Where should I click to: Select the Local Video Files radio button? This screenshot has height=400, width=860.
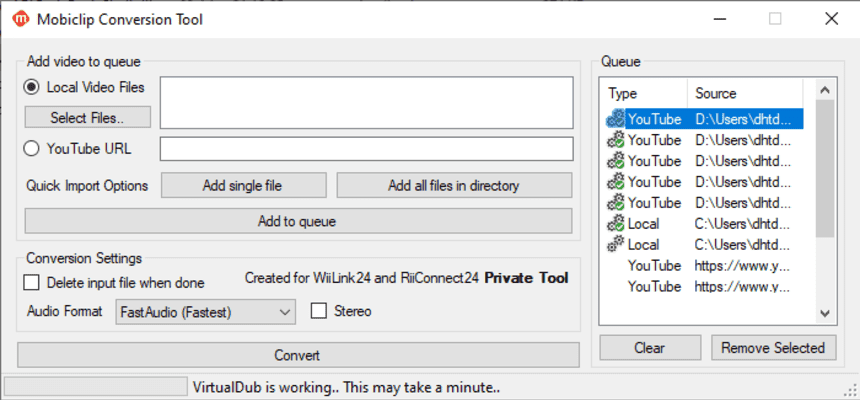pos(32,87)
